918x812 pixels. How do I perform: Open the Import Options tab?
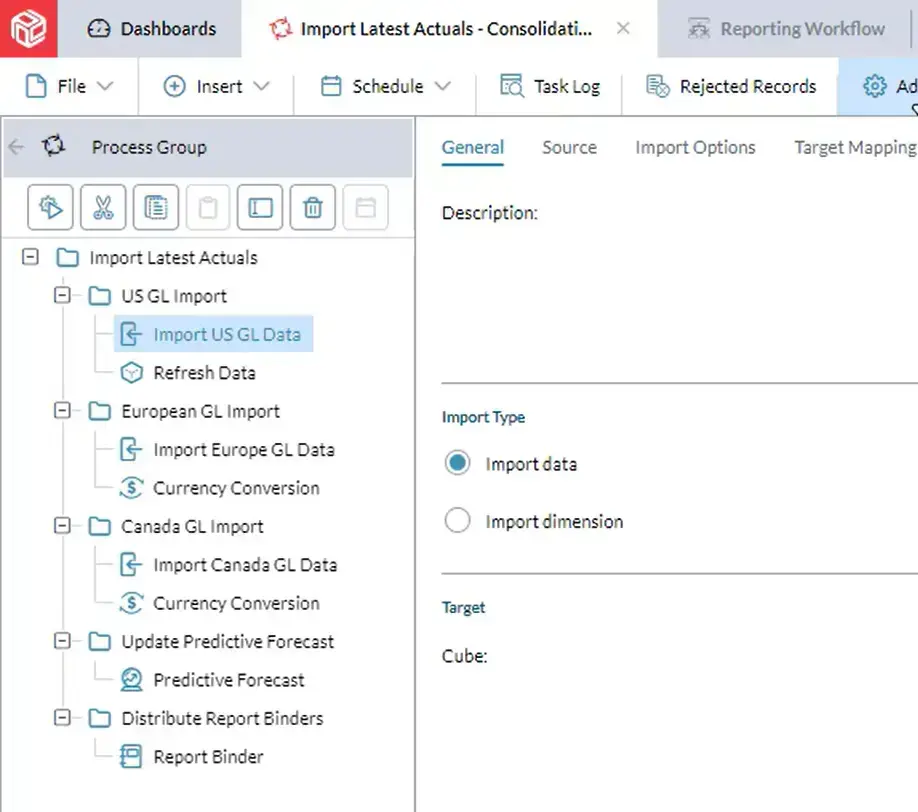[x=695, y=147]
